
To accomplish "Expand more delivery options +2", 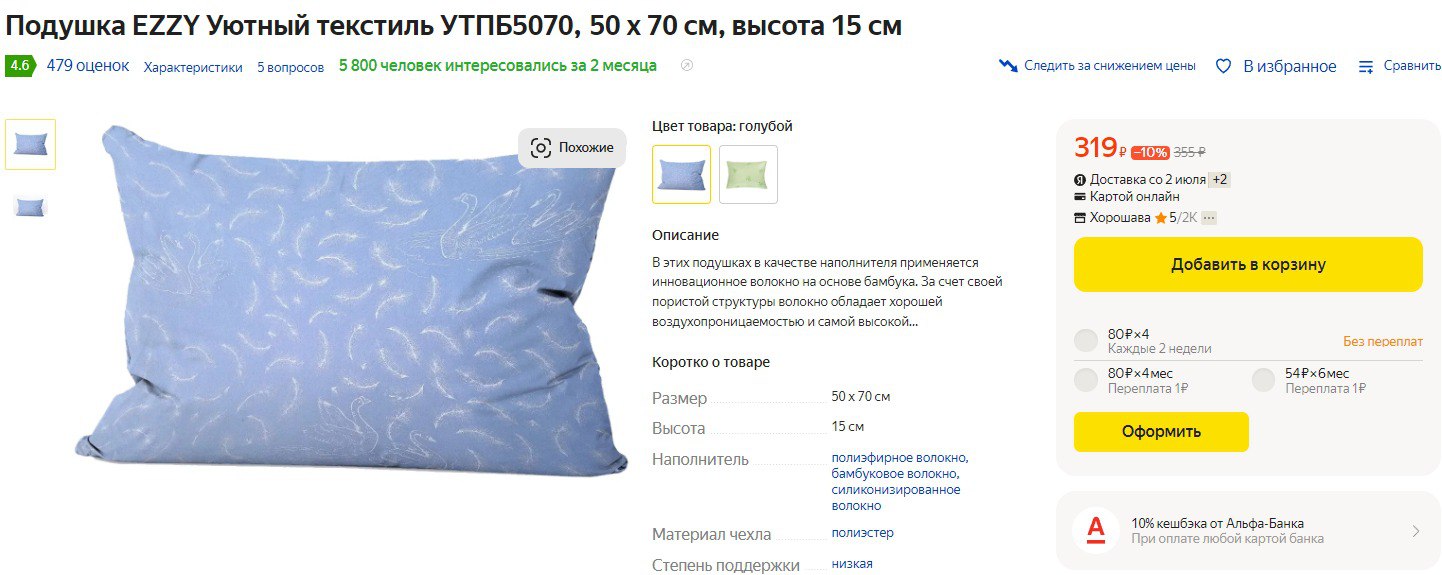I will tap(1219, 180).
